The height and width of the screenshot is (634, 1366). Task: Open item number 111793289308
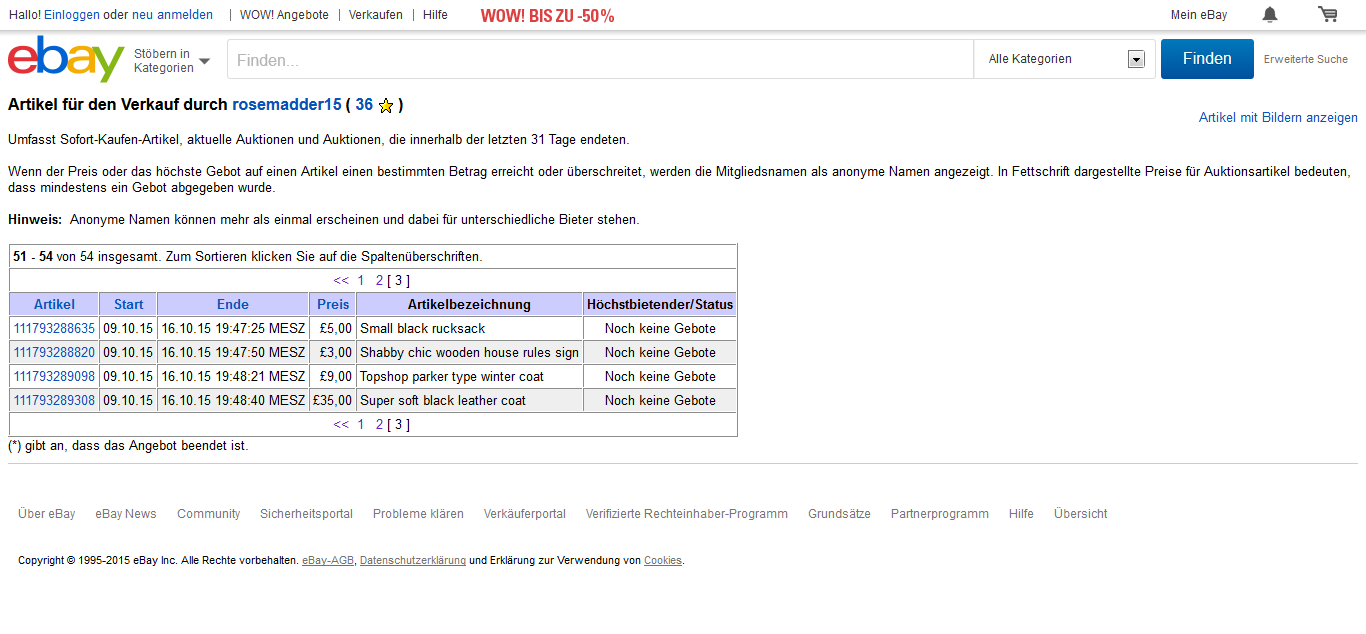54,400
